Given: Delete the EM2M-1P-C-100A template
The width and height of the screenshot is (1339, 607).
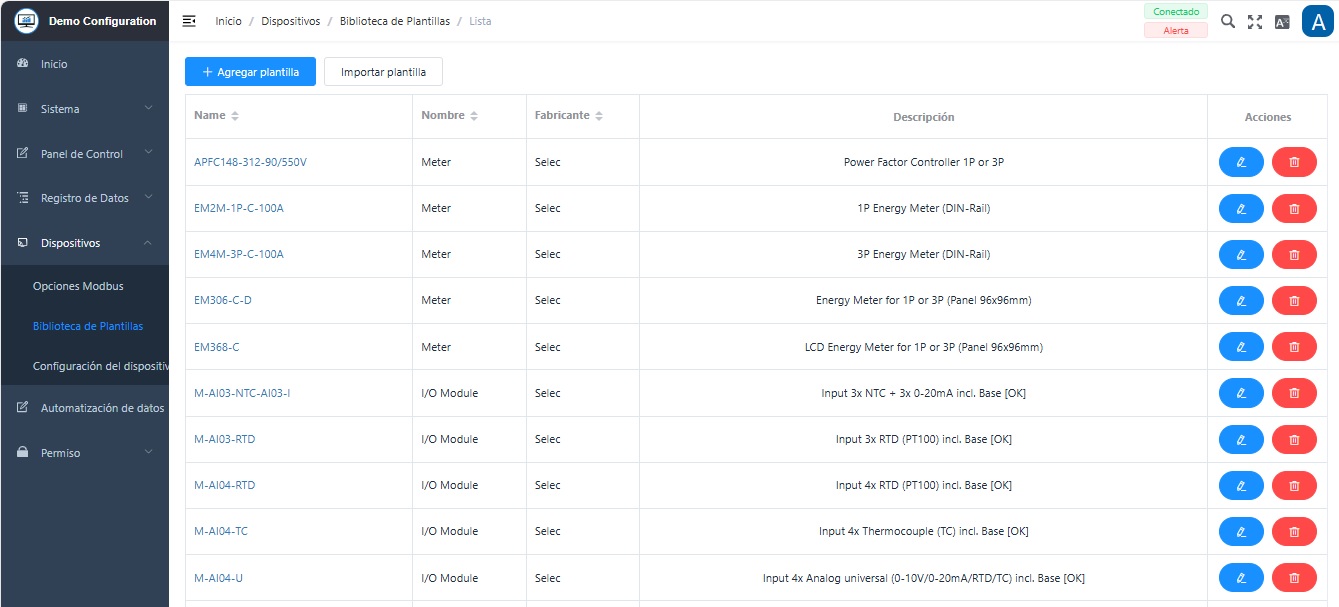Looking at the screenshot, I should coord(1294,208).
